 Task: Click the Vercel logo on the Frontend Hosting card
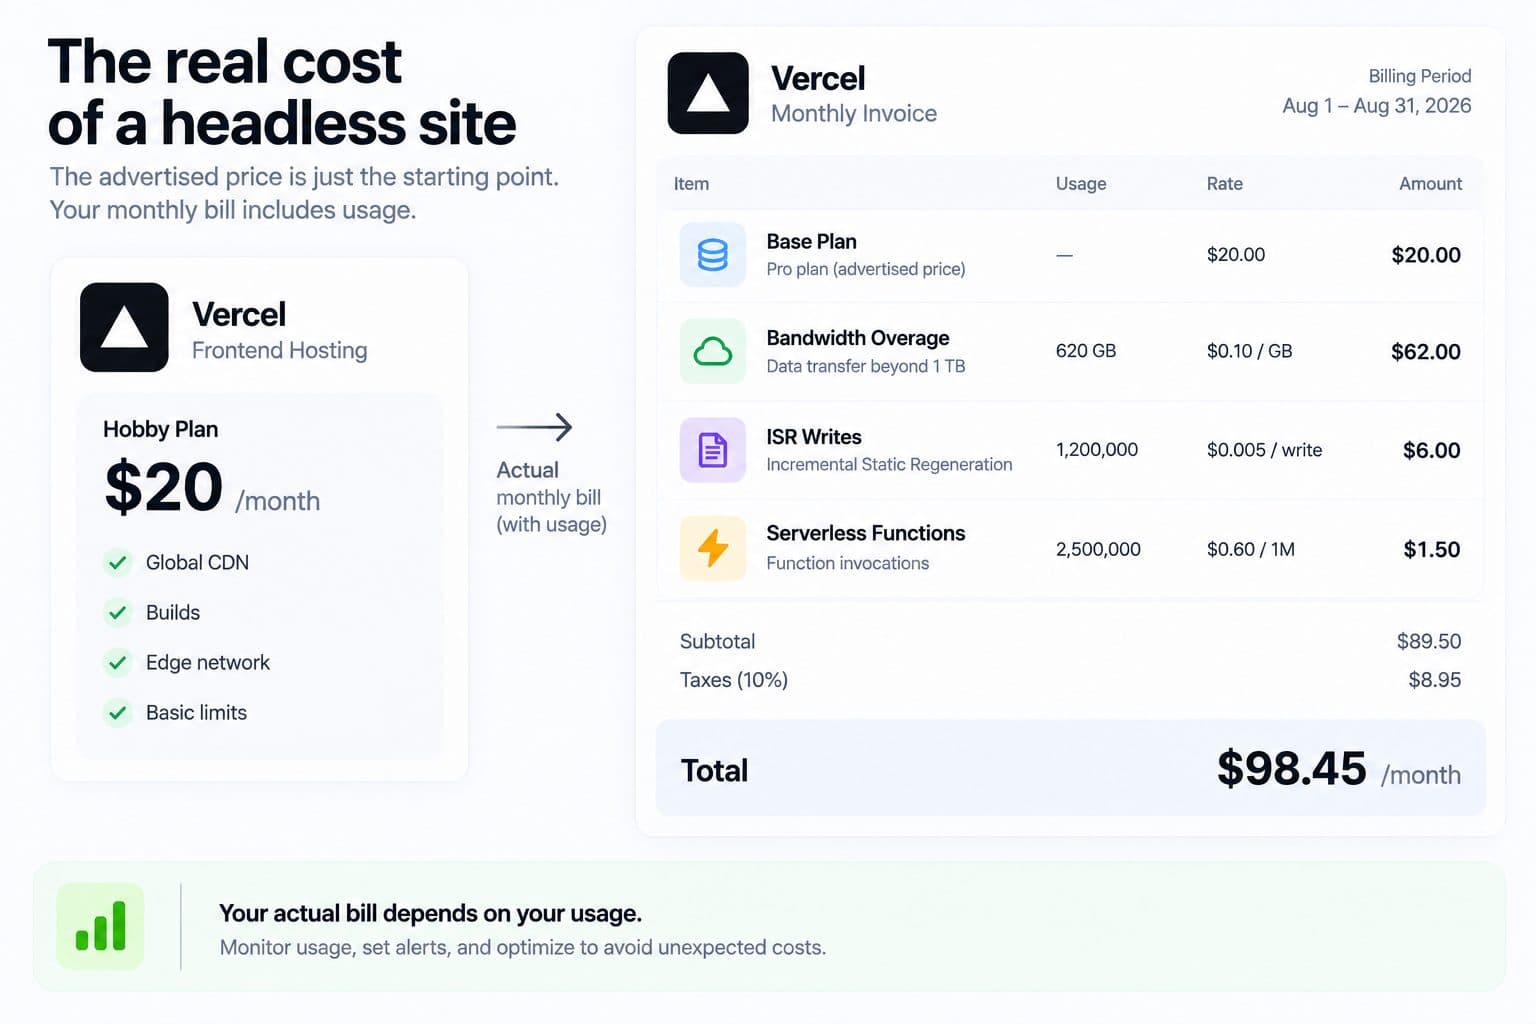(124, 327)
